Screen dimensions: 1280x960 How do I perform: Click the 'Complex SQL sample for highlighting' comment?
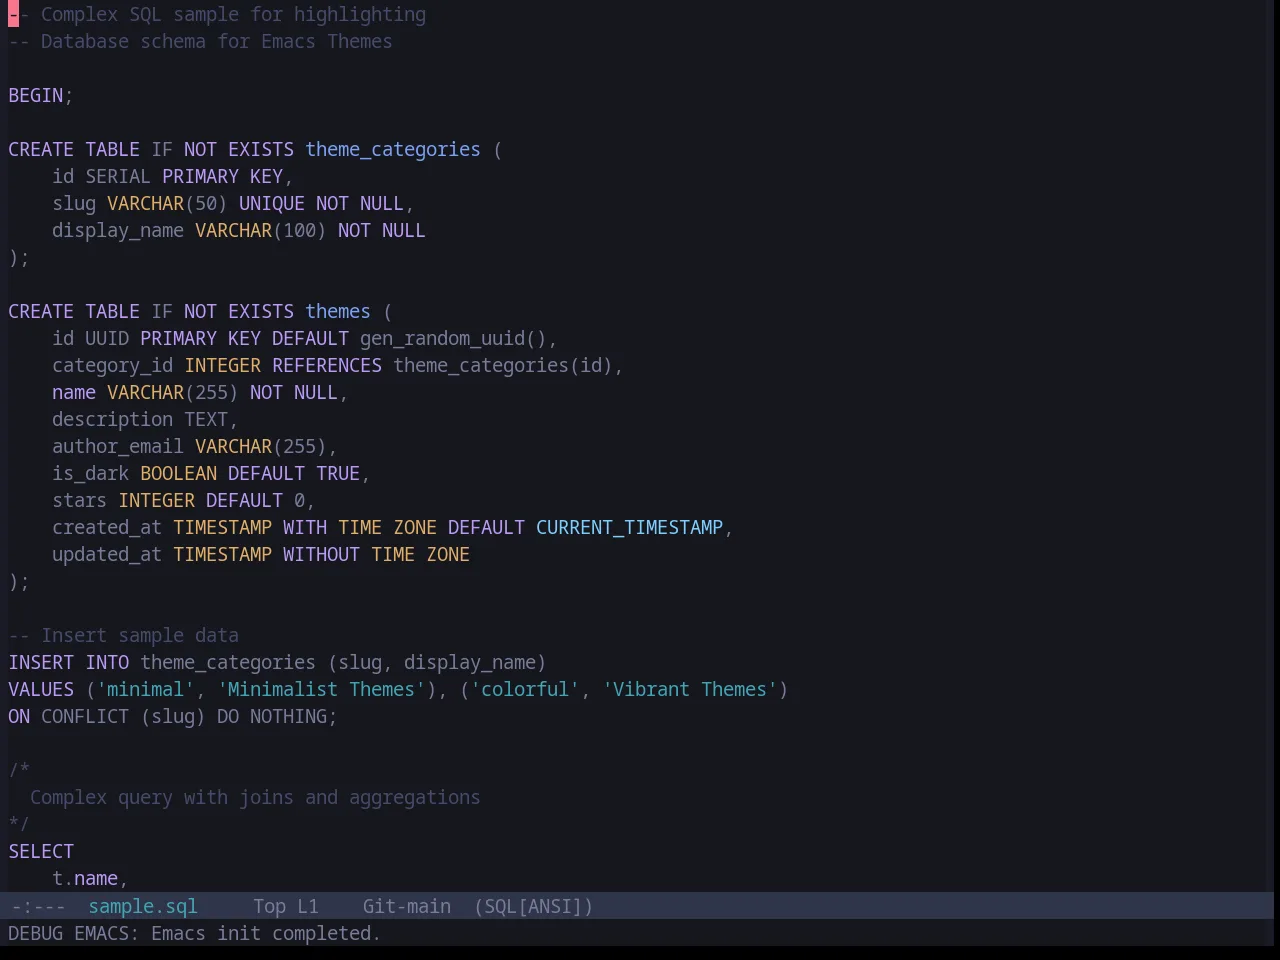pos(218,14)
